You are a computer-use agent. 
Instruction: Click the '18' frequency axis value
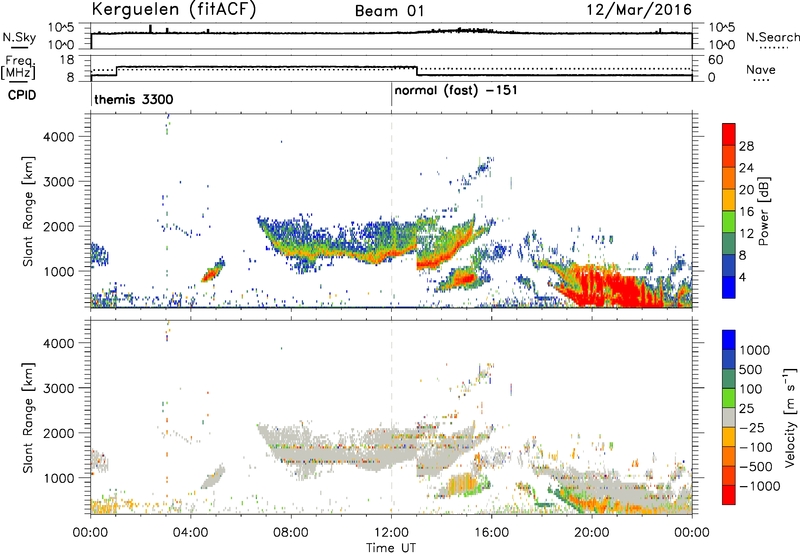point(67,60)
